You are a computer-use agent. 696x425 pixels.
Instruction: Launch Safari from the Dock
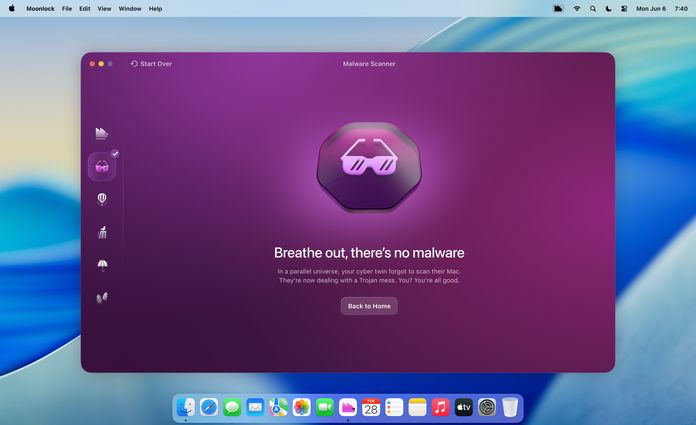209,407
